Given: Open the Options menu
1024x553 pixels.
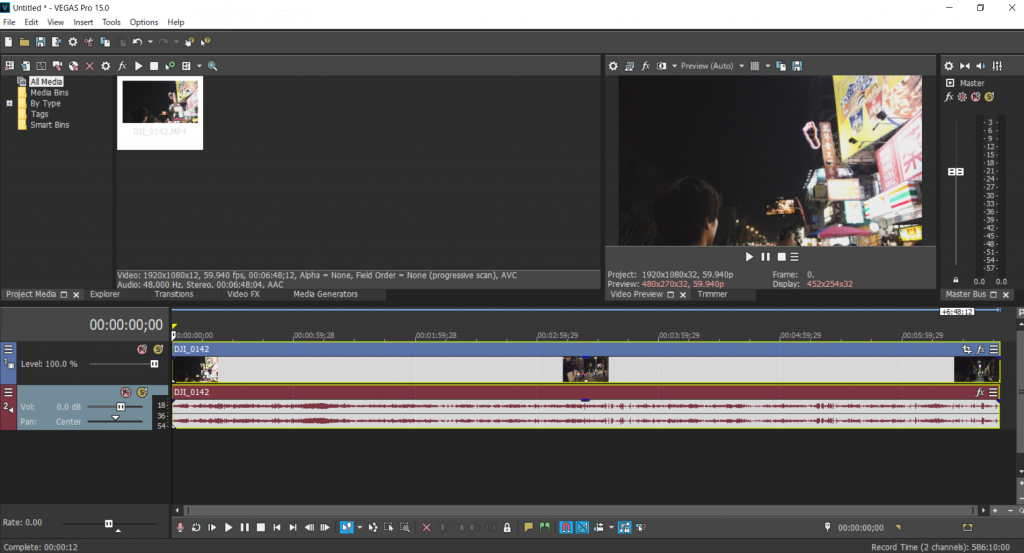Looking at the screenshot, I should pyautogui.click(x=144, y=22).
